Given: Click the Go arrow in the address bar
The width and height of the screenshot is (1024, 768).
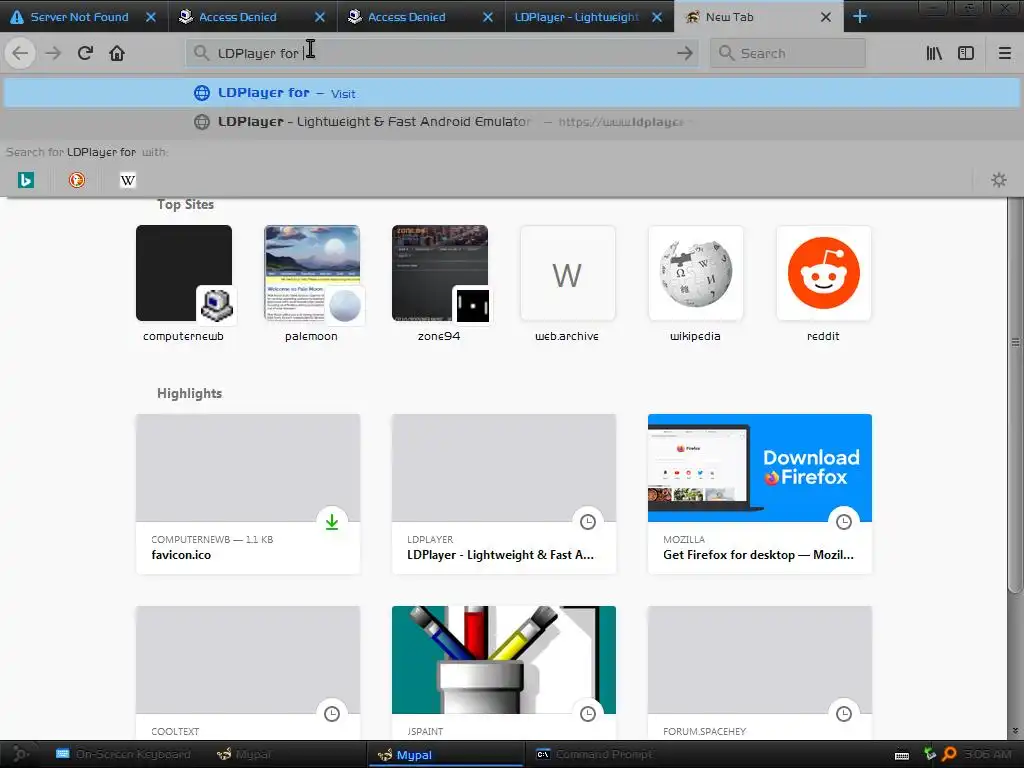Looking at the screenshot, I should [684, 54].
